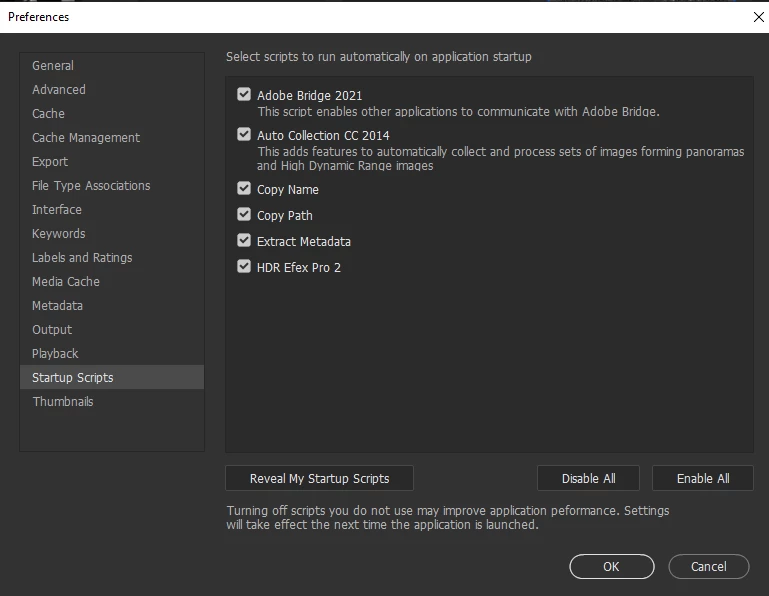Click the 'Turning off scripts' performance note
Viewport: 769px width, 596px height.
point(448,518)
